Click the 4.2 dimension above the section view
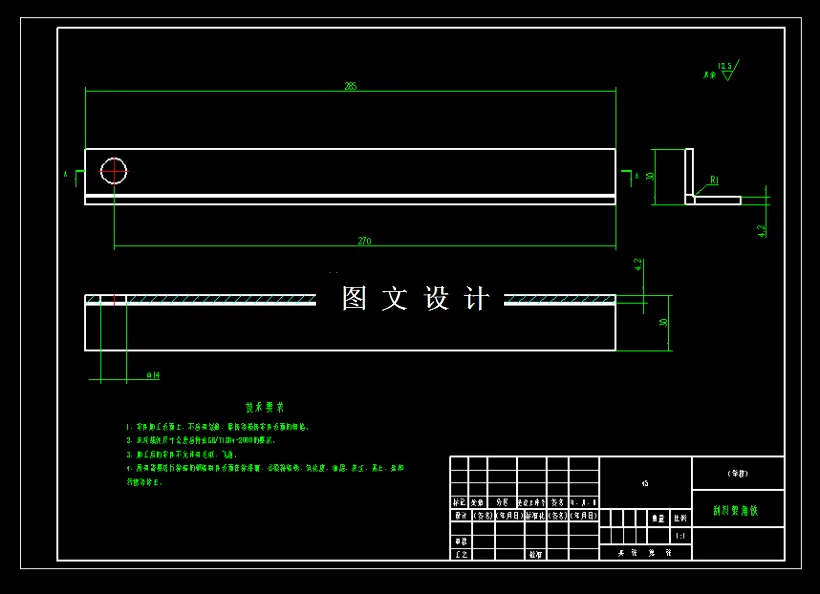 [x=638, y=265]
